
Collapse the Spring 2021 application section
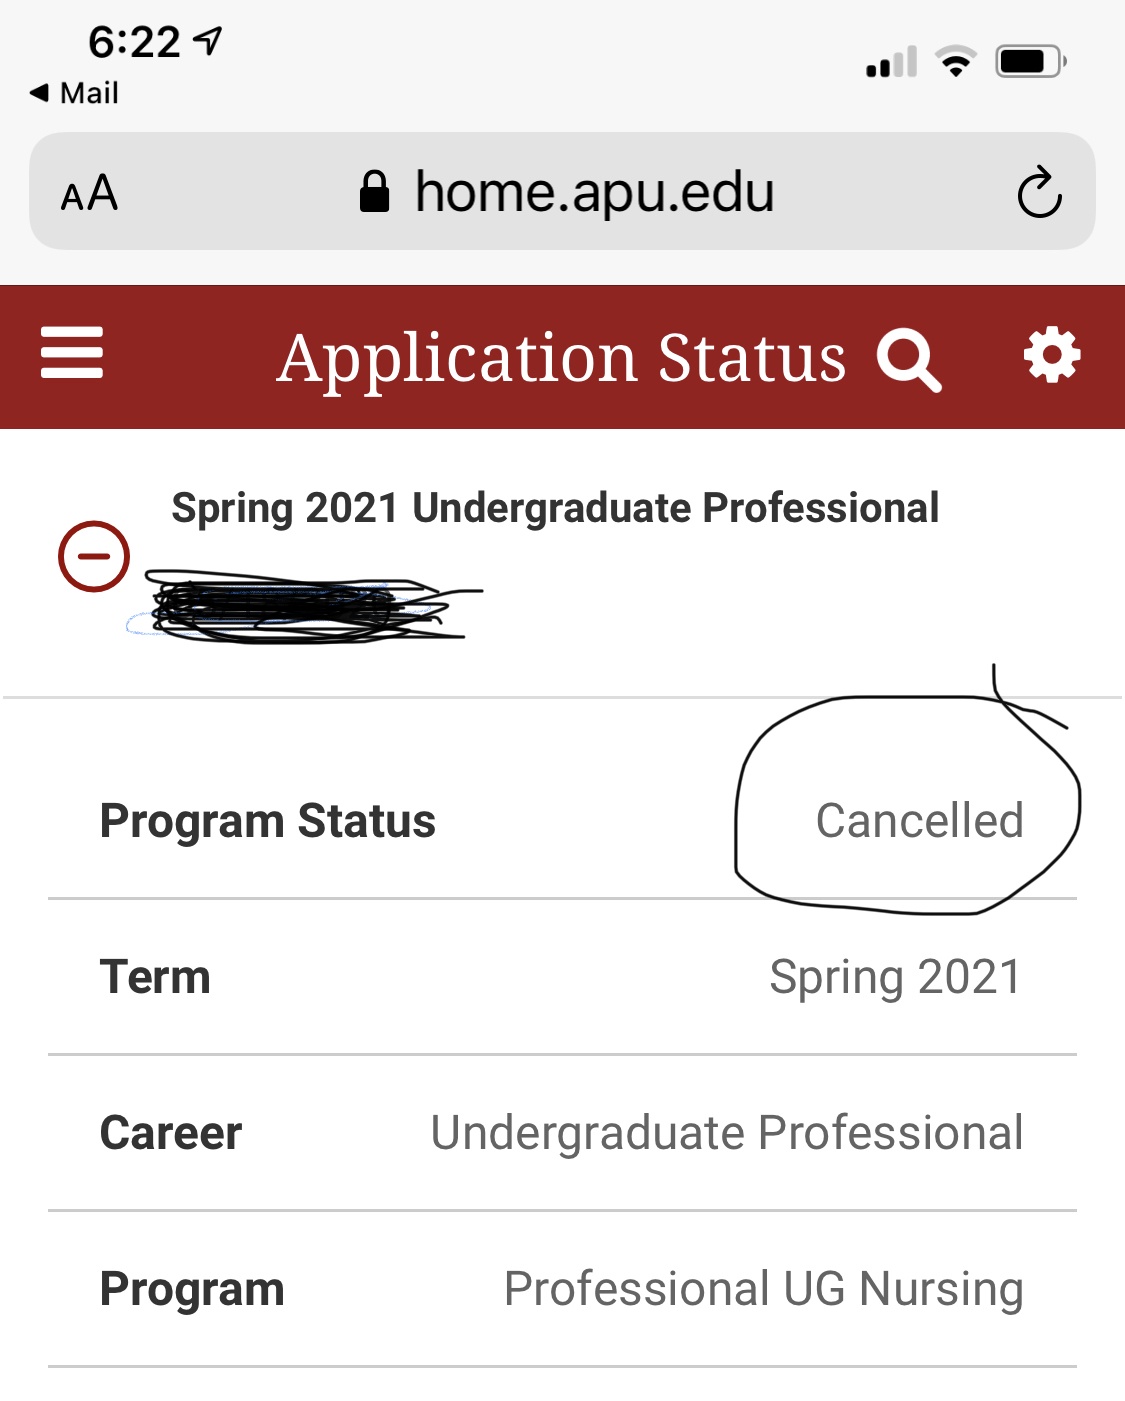point(94,556)
